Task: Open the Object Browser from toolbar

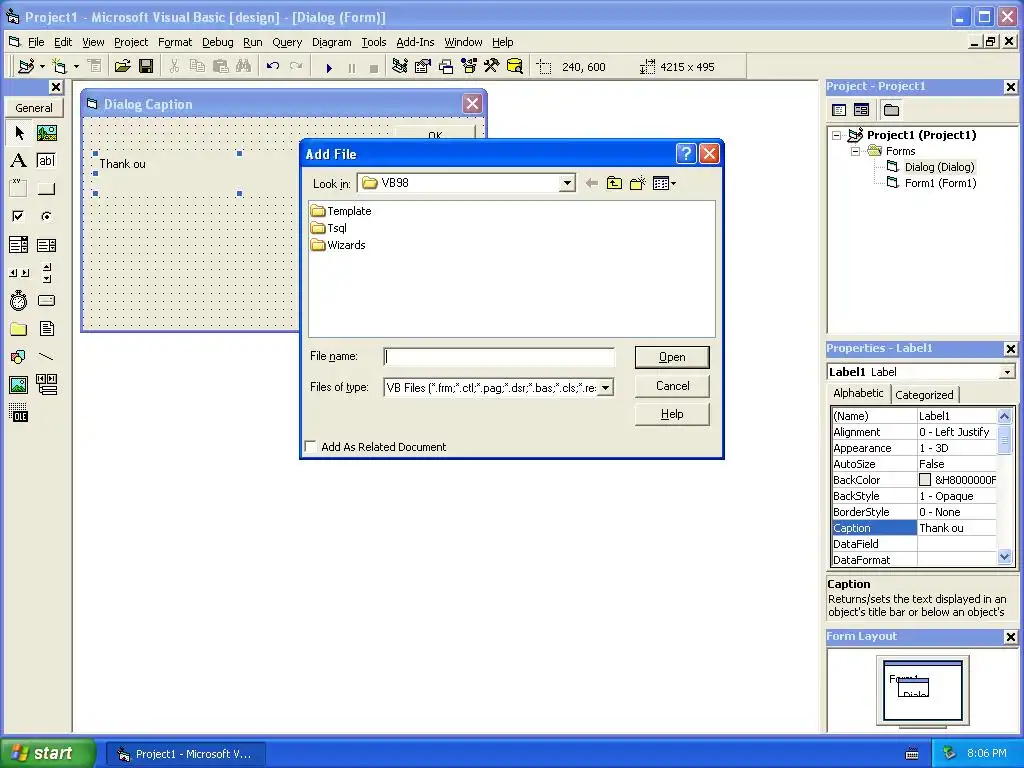Action: (x=470, y=66)
